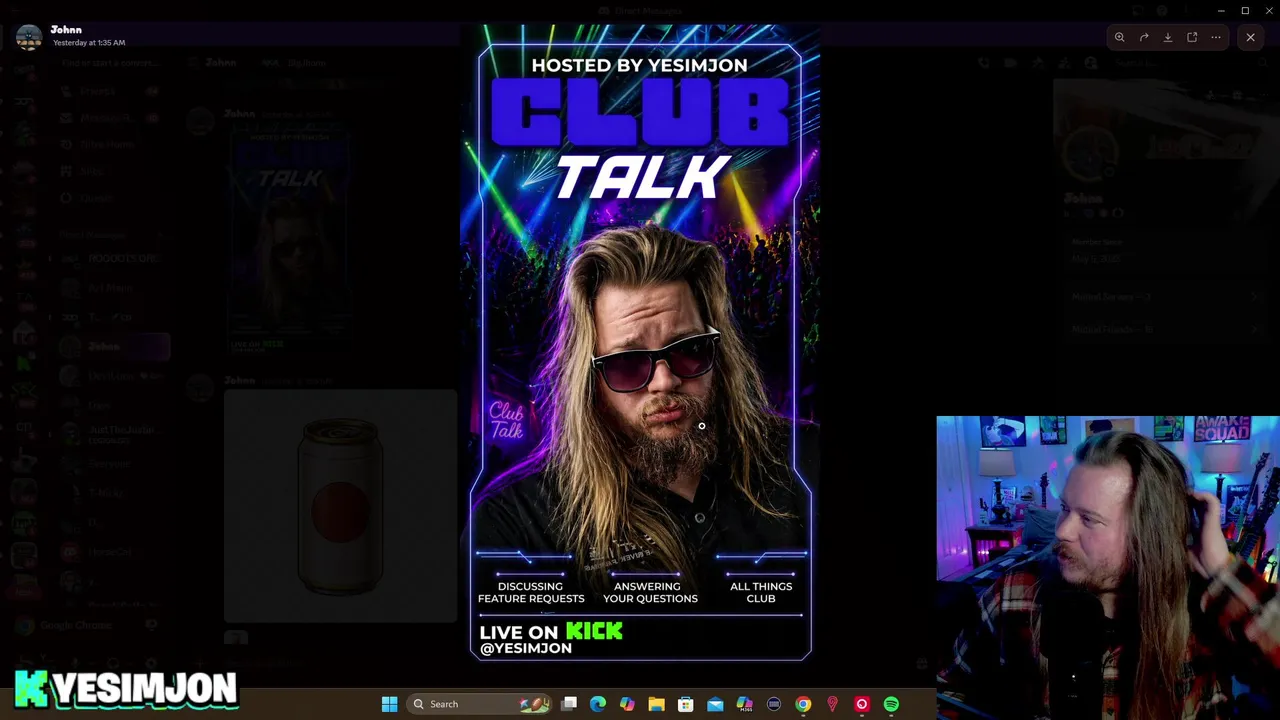Open the three-dot more options menu

click(1216, 37)
